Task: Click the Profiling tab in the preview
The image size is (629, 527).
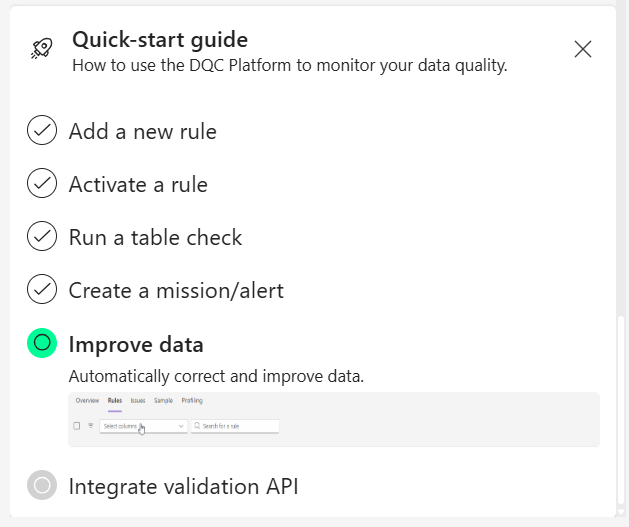Action: point(192,400)
